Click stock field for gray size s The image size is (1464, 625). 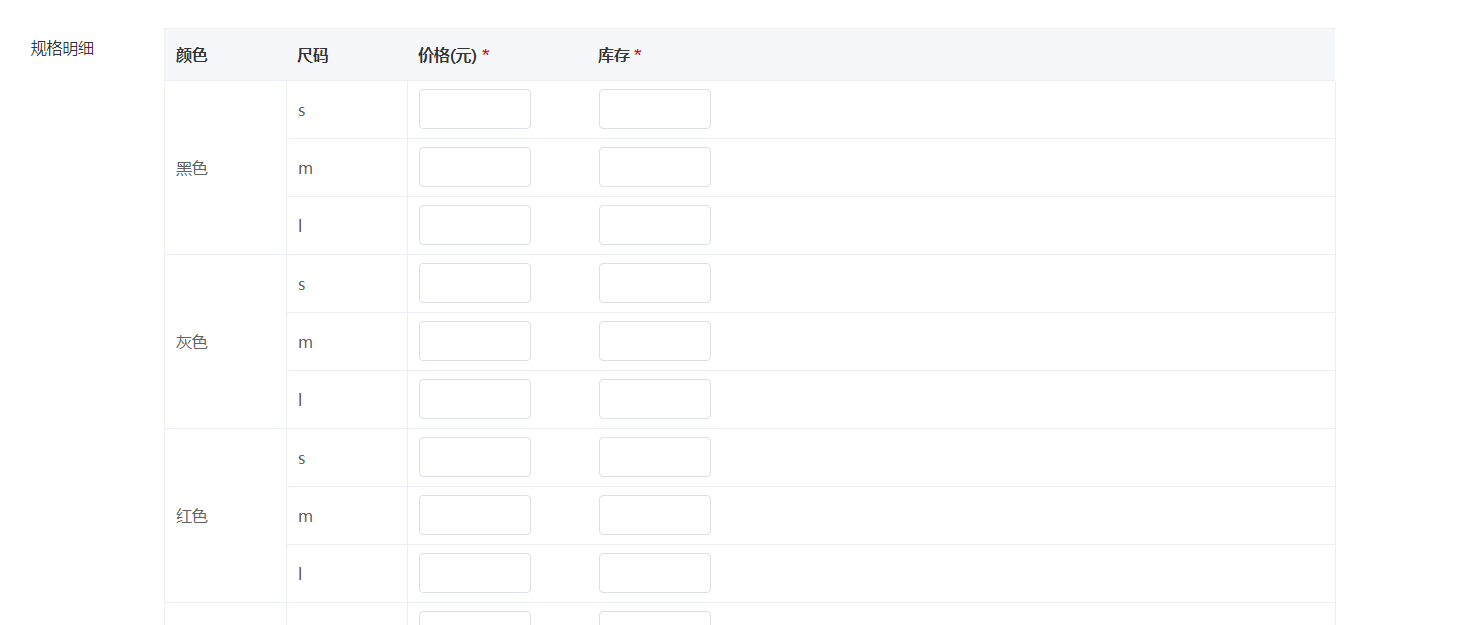[x=655, y=283]
